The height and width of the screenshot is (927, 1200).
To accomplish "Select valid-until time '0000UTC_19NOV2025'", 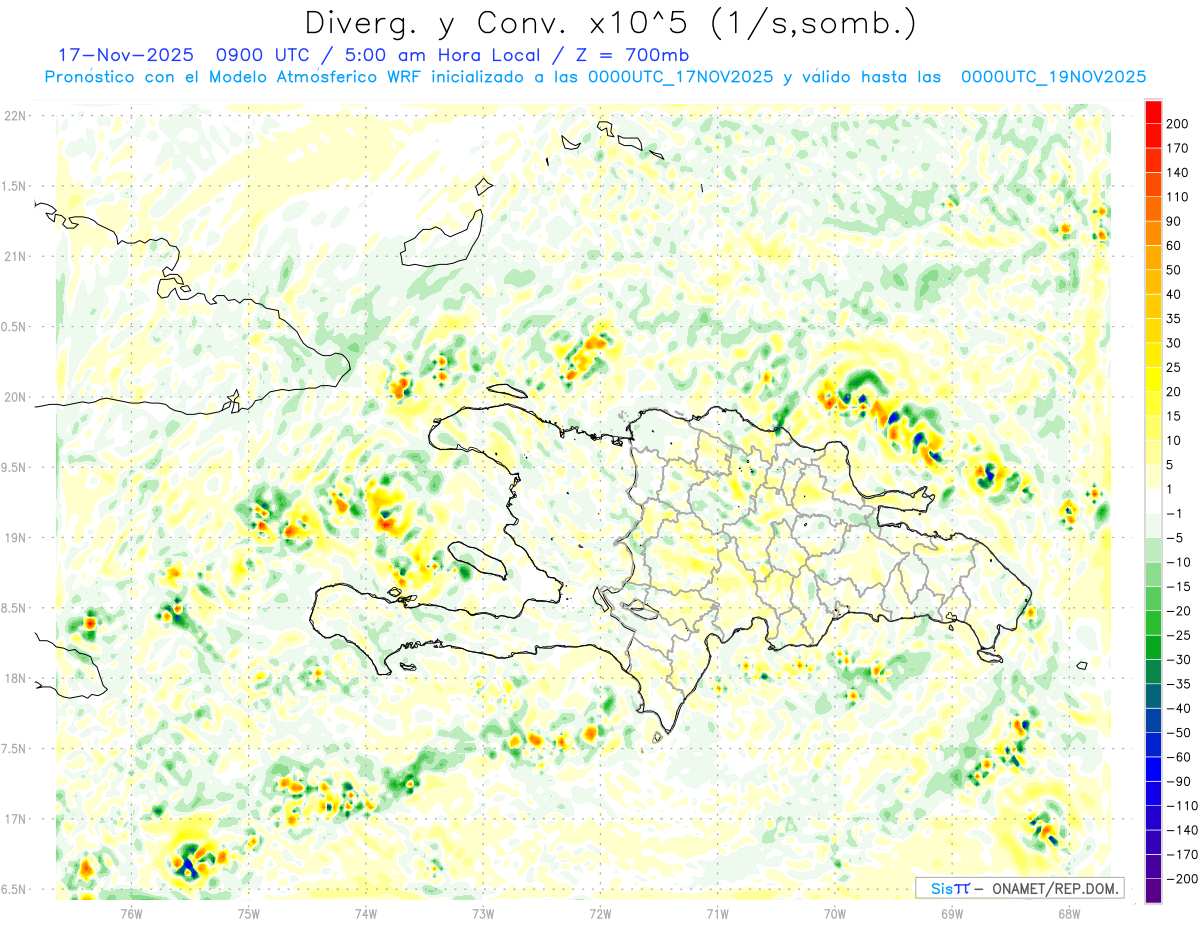I will tap(1053, 77).
